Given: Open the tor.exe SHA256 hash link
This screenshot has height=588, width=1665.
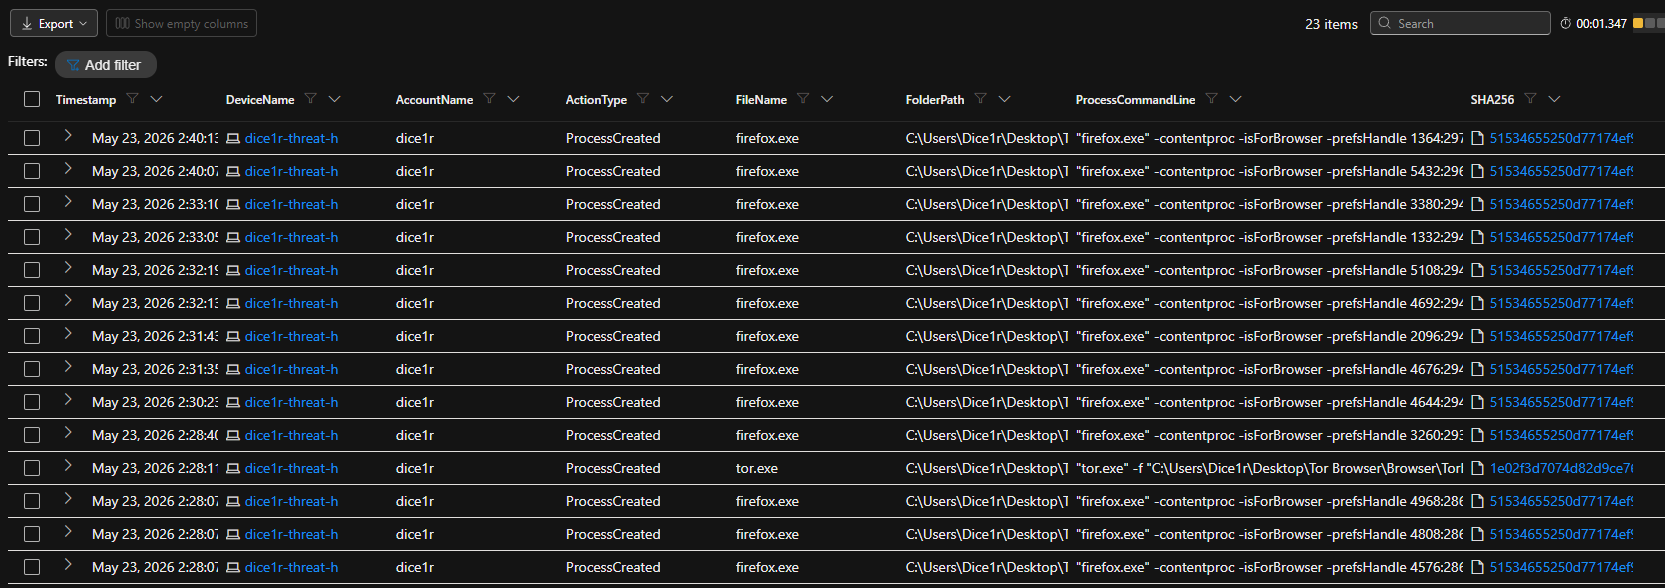Looking at the screenshot, I should pyautogui.click(x=1561, y=468).
